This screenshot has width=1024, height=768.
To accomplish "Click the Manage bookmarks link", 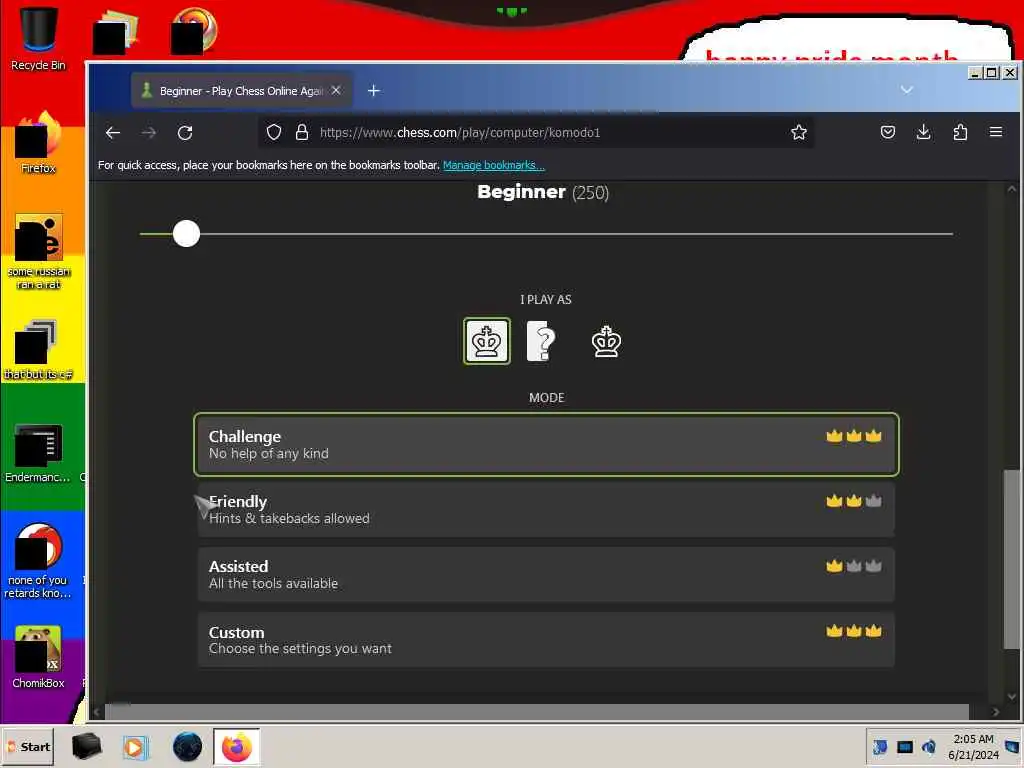I will click(494, 165).
